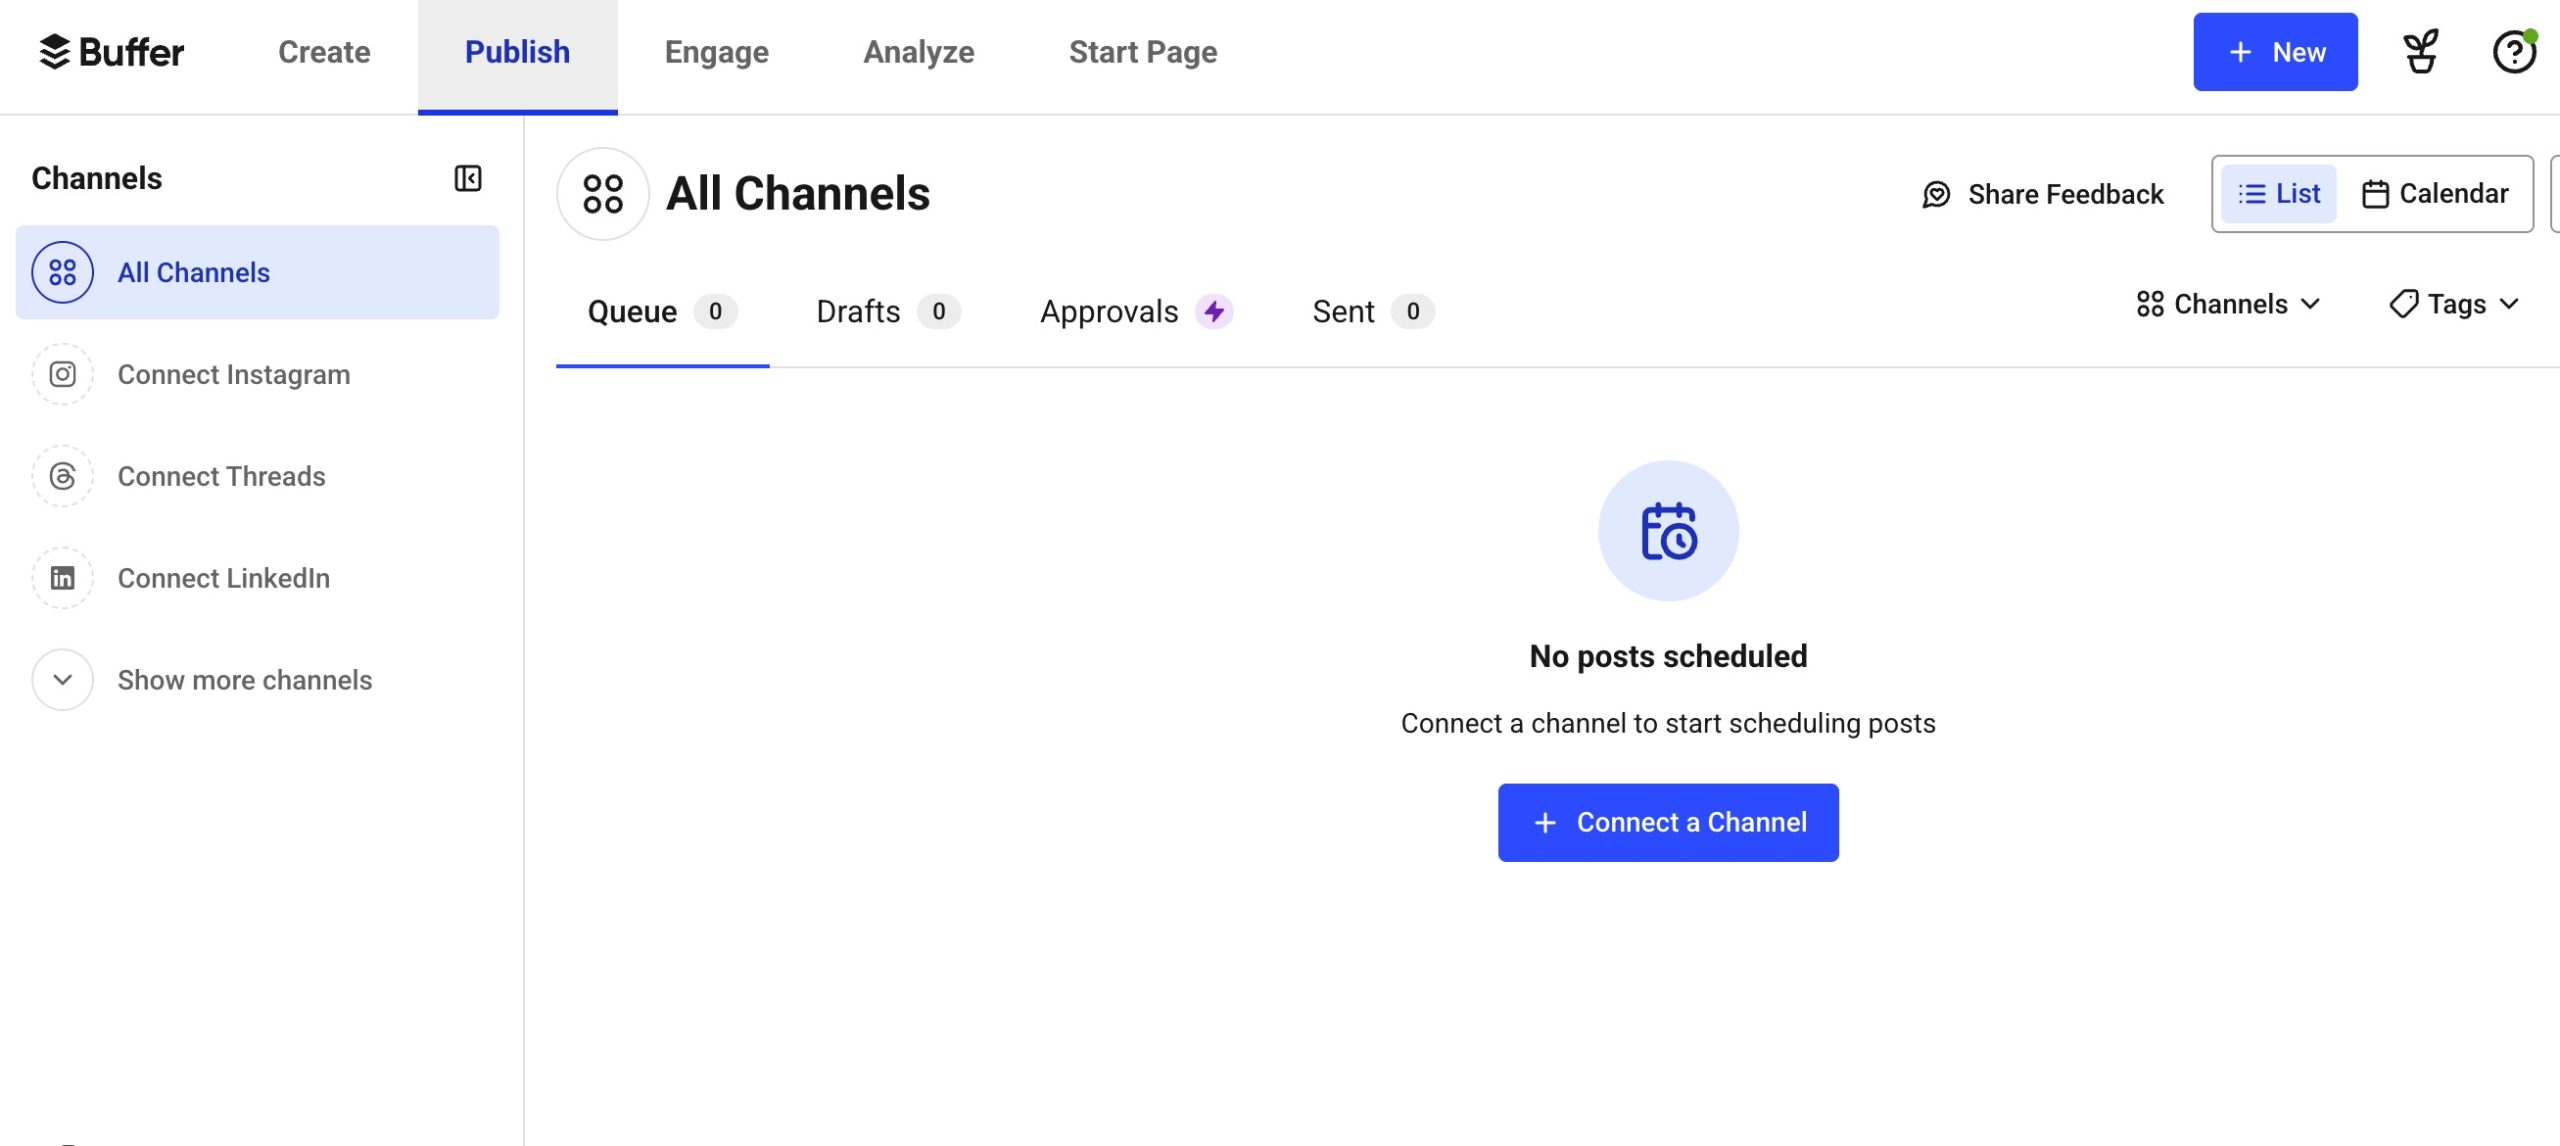
Task: Click the Channels sidebar heading
Action: [97, 178]
